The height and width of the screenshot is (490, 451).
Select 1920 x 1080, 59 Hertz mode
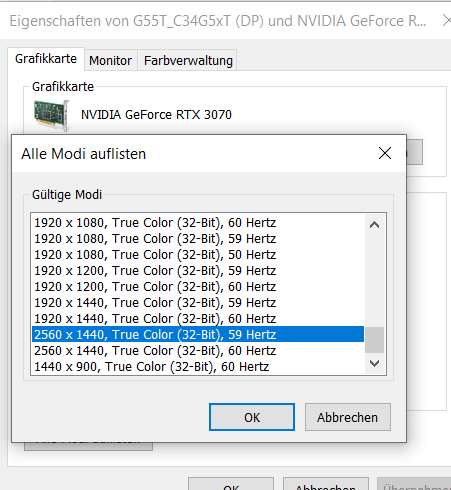[198, 239]
